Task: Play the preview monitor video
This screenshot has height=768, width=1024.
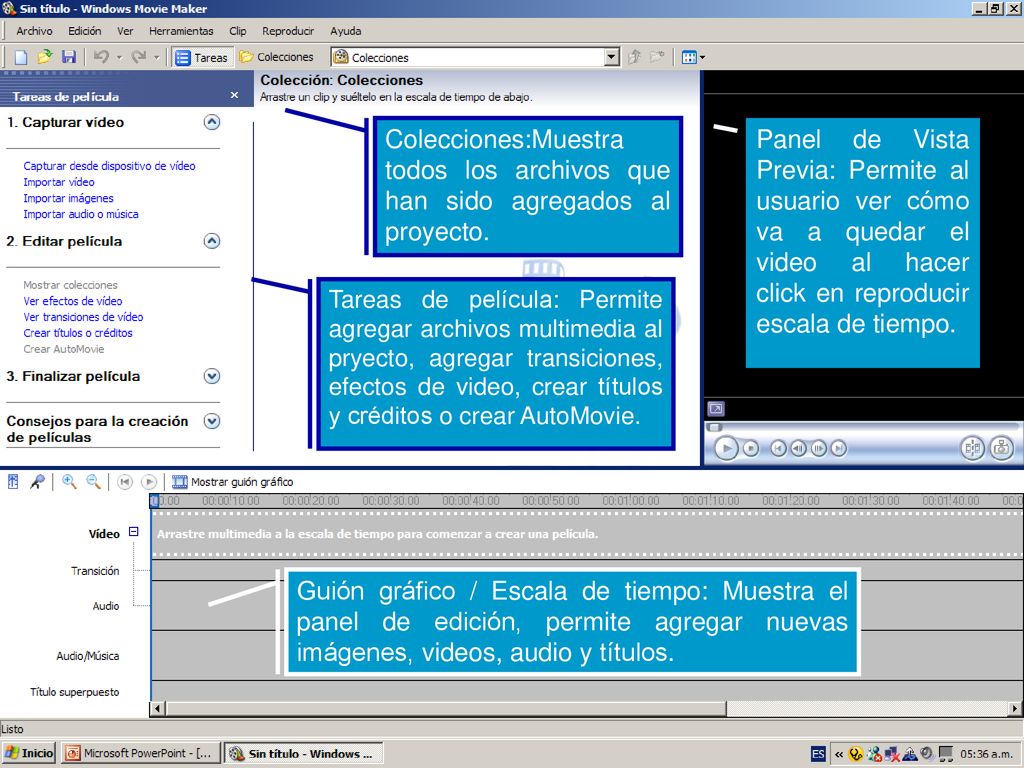Action: (726, 449)
